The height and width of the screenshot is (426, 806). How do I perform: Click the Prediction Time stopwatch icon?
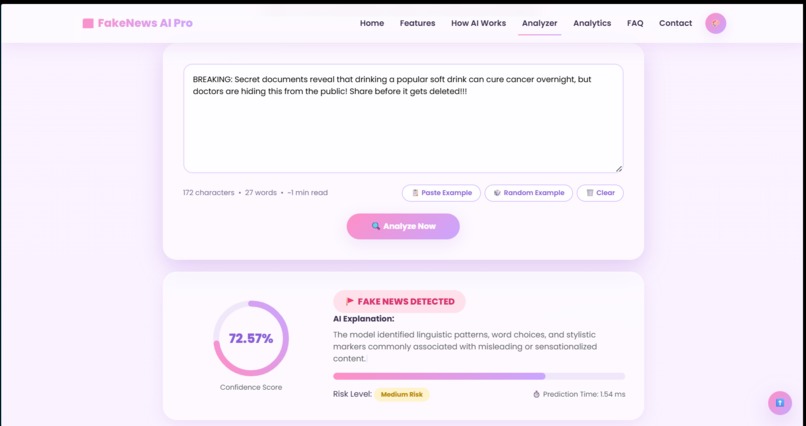pyautogui.click(x=536, y=394)
